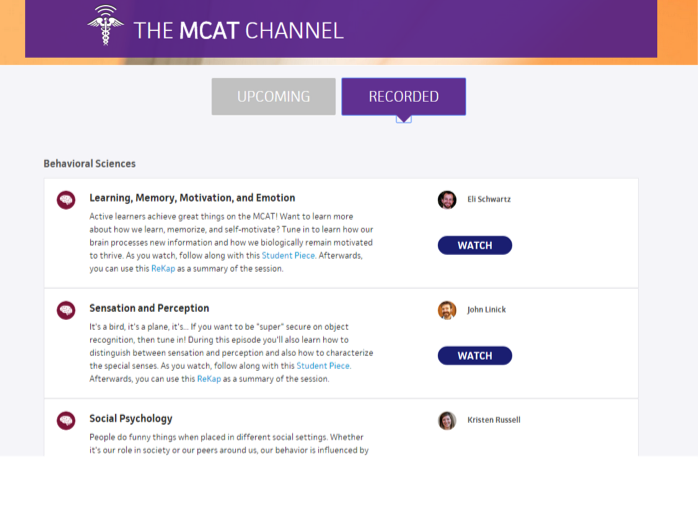This screenshot has width=698, height=516.
Task: Click the instructor name Eli Schwartz
Action: 489,200
